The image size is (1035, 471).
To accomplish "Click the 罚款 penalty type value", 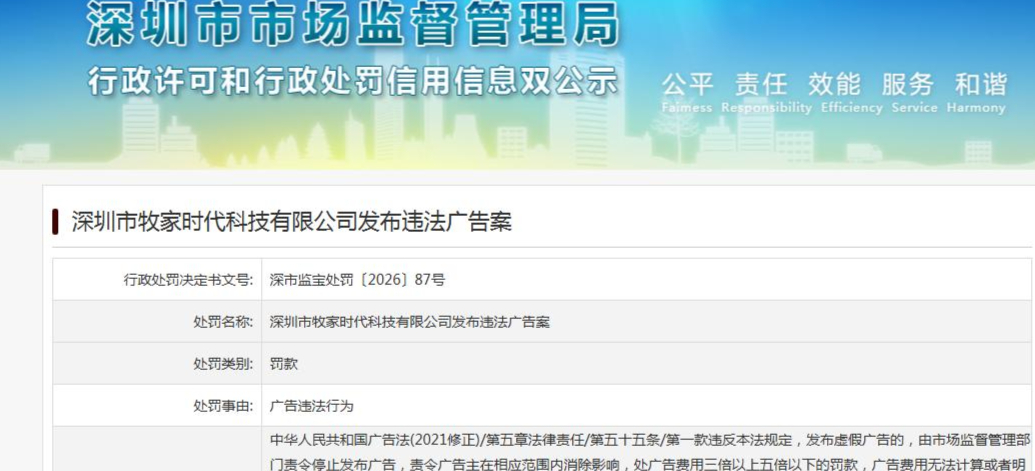I will pyautogui.click(x=284, y=363).
